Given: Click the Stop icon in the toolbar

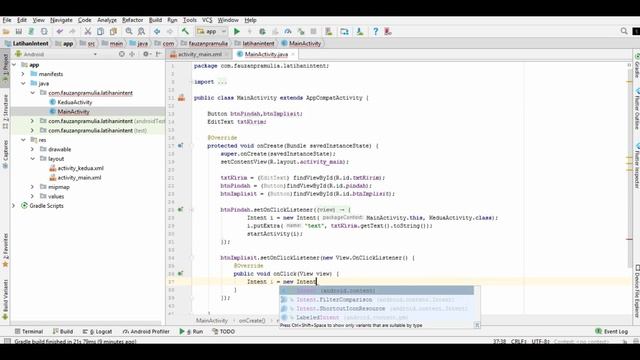Looking at the screenshot, I should click(313, 31).
